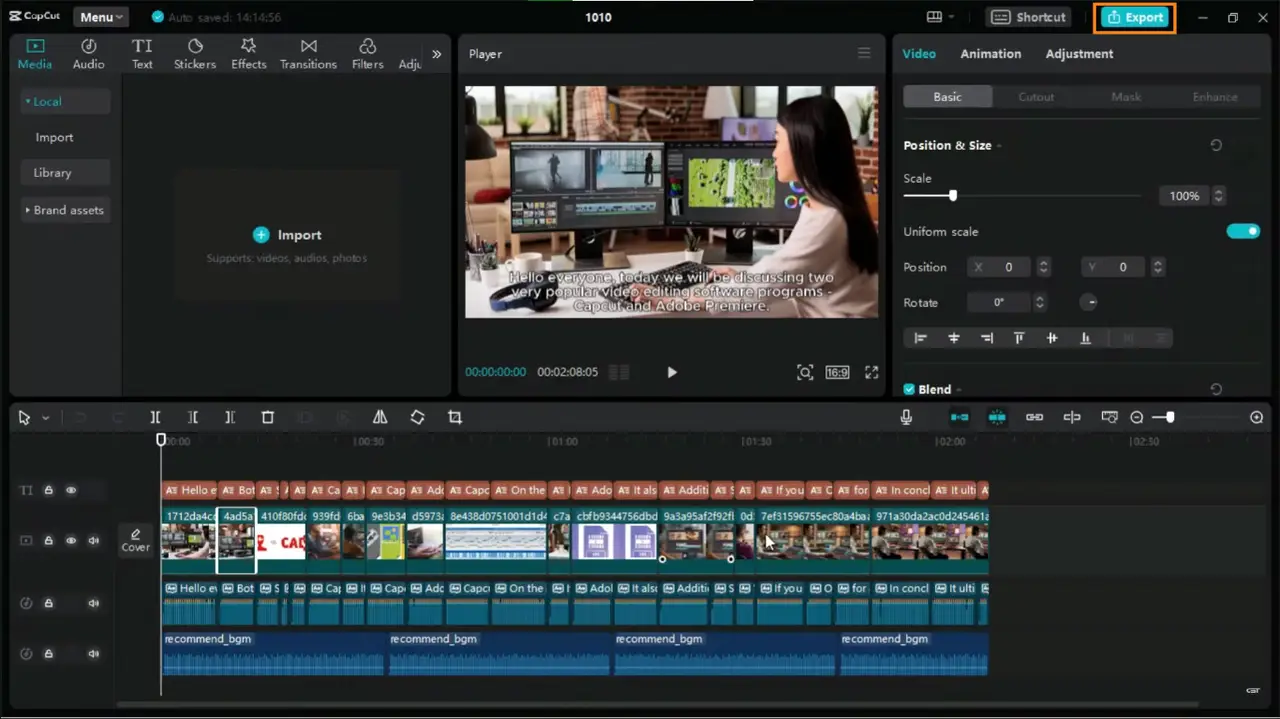
Task: Click the Mirror flip icon in timeline toolbar
Action: 380,418
